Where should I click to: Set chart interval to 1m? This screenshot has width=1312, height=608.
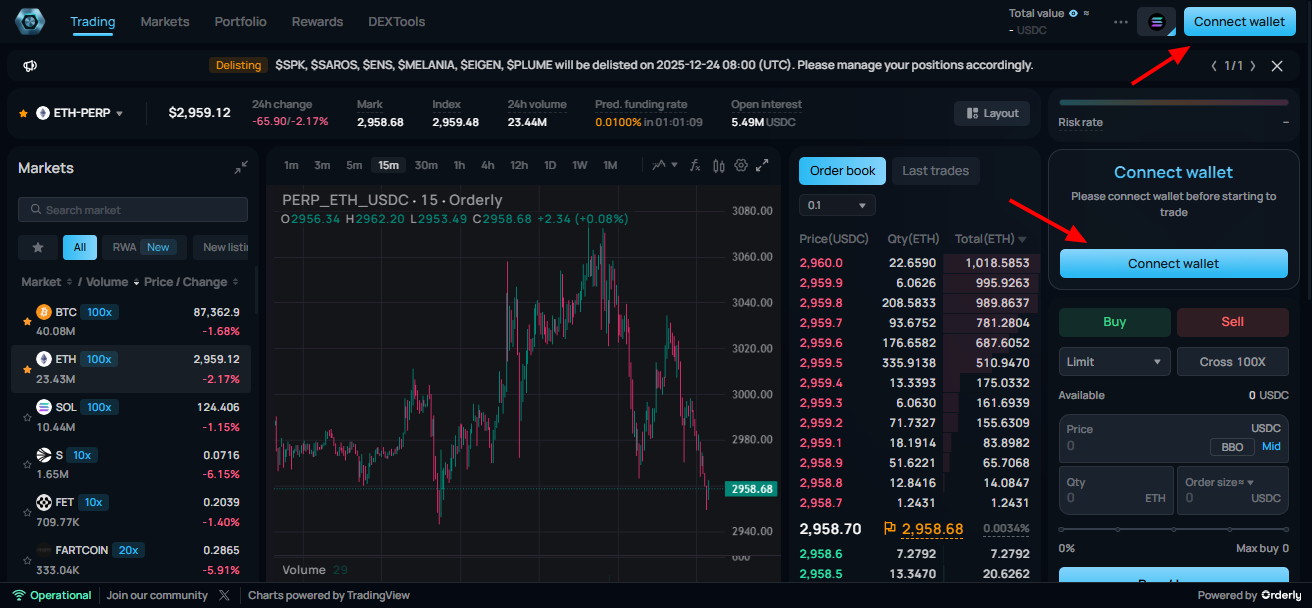coord(291,165)
